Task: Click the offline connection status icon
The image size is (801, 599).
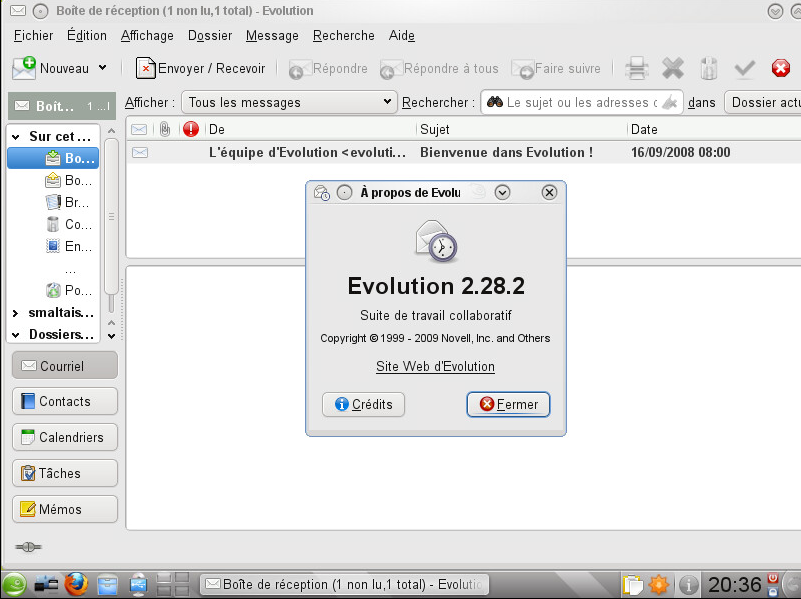Action: click(x=28, y=547)
